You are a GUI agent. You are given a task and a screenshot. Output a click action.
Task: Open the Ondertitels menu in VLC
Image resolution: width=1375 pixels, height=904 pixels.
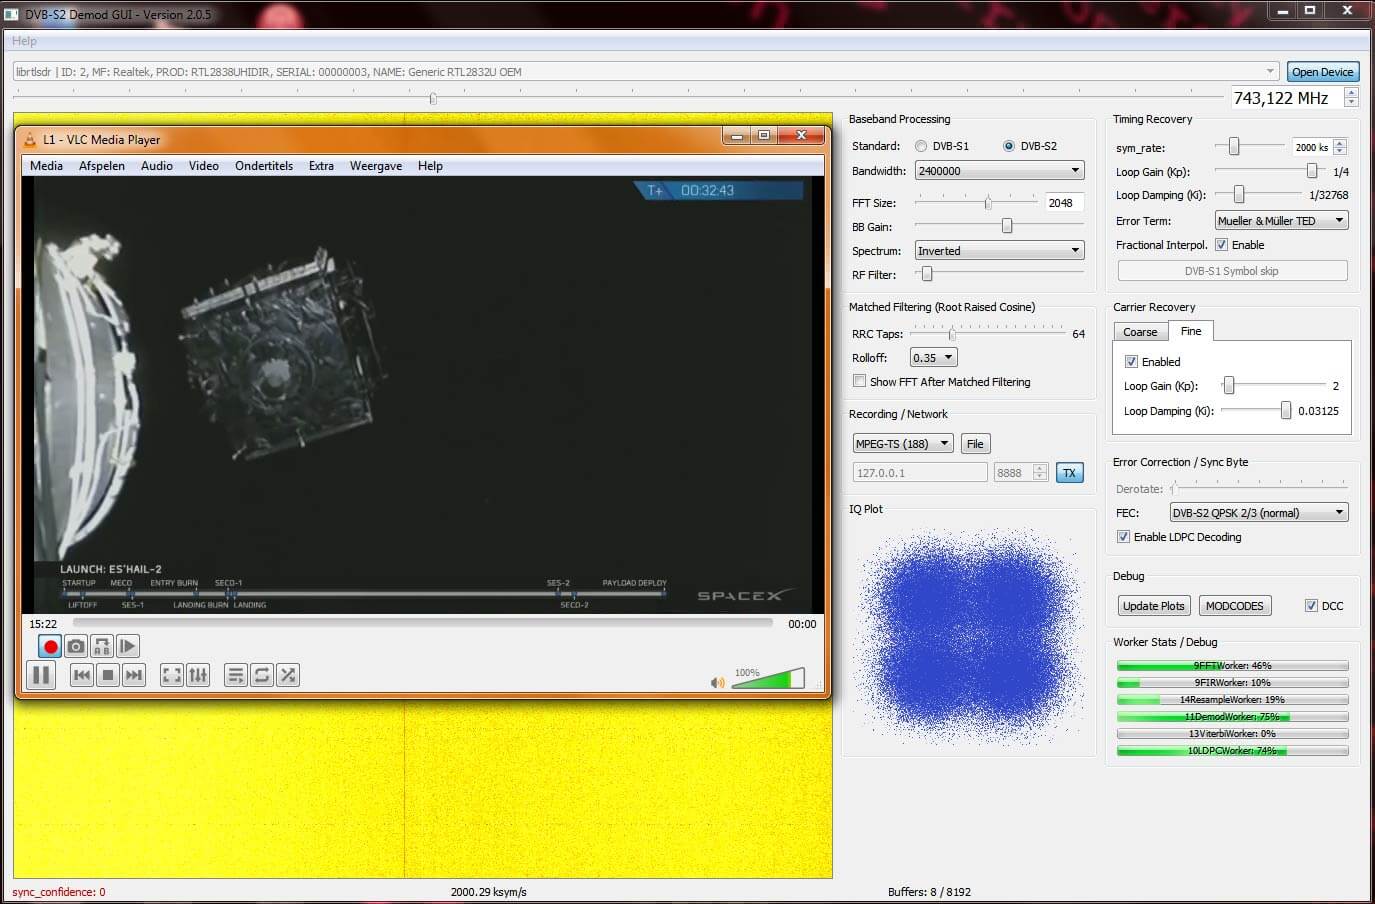click(264, 166)
